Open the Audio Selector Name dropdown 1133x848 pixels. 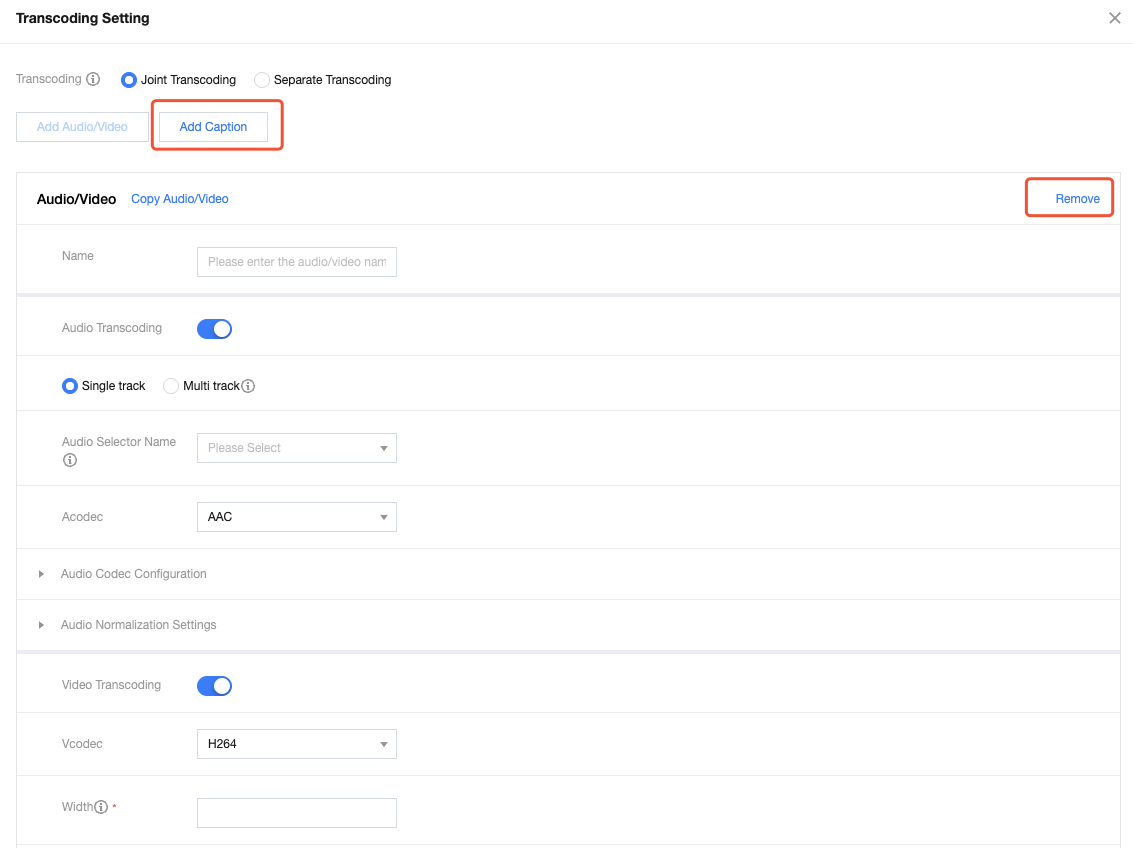[296, 448]
